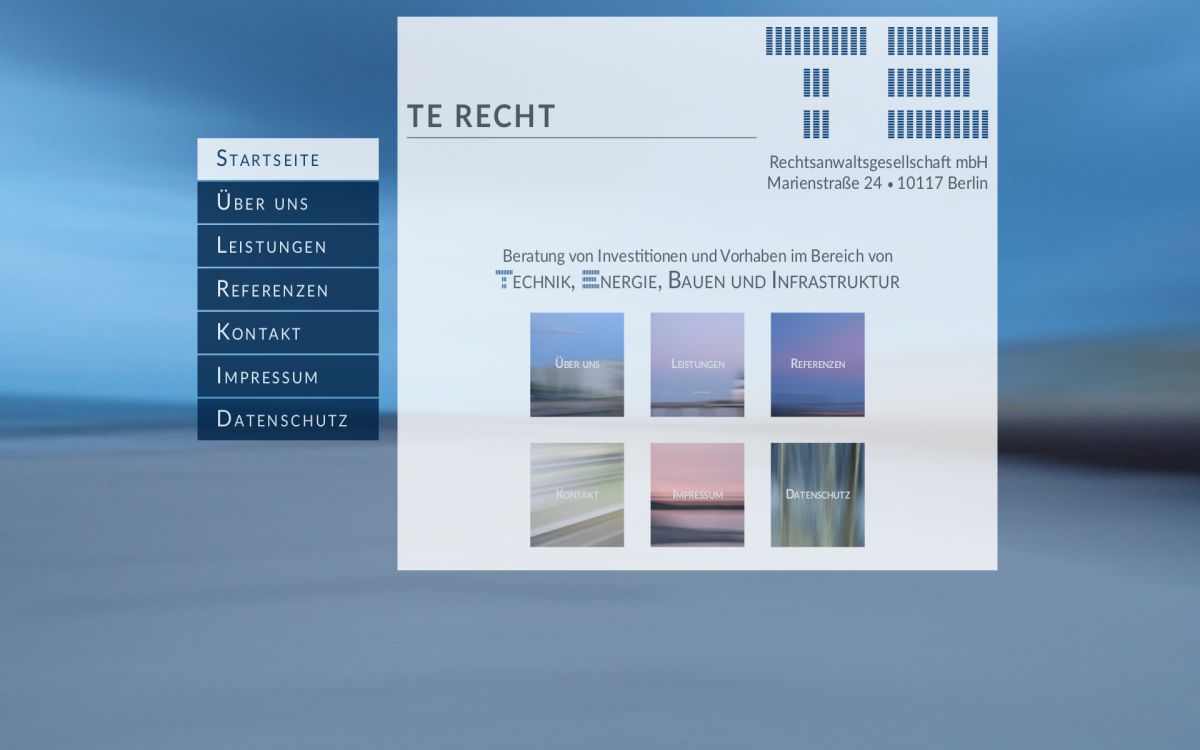
Task: Navigate to Leistungen via the sidebar
Action: click(x=288, y=245)
